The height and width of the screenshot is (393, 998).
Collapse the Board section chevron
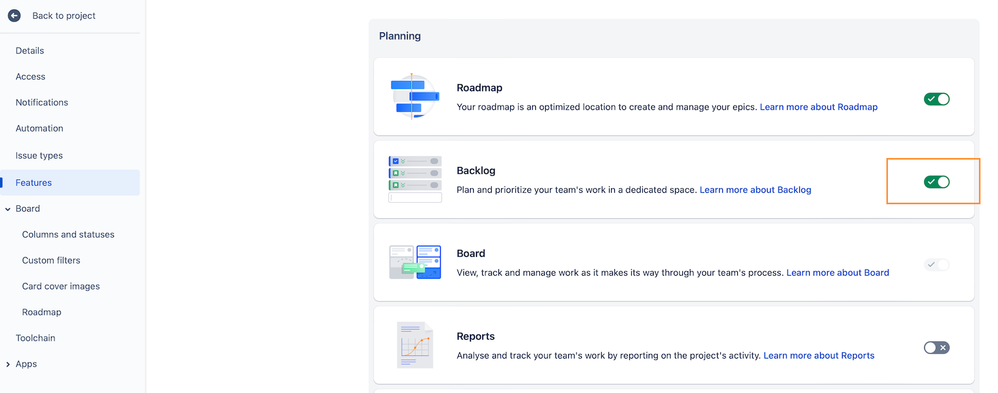click(8, 209)
